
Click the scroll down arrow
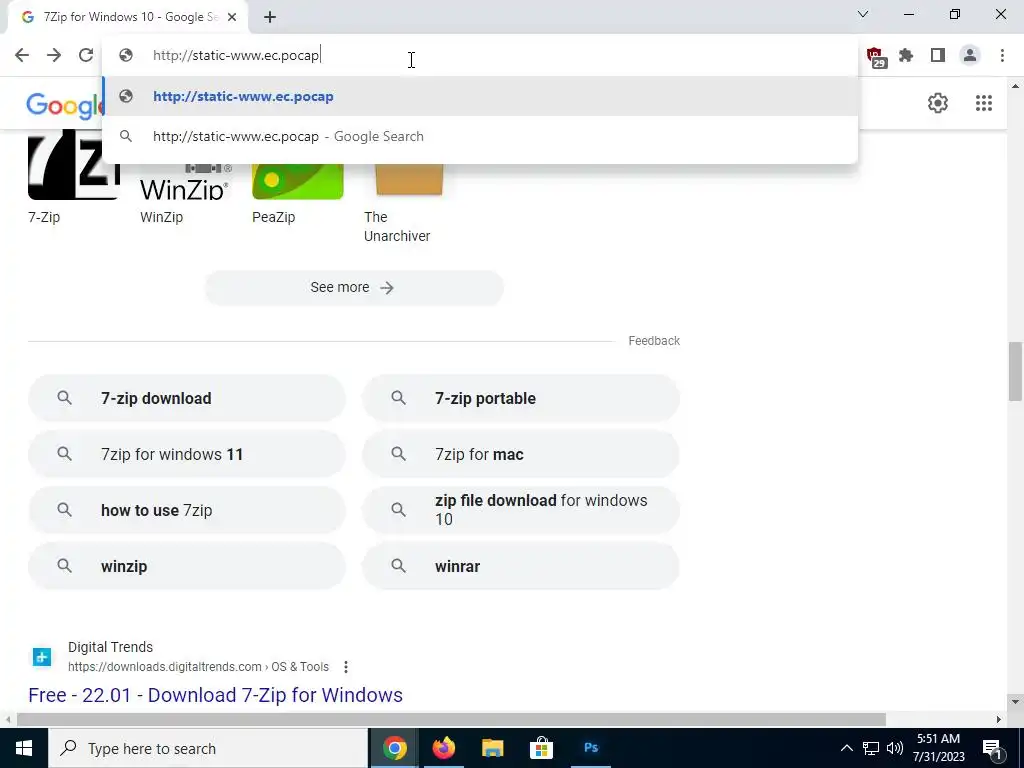pos(1015,702)
